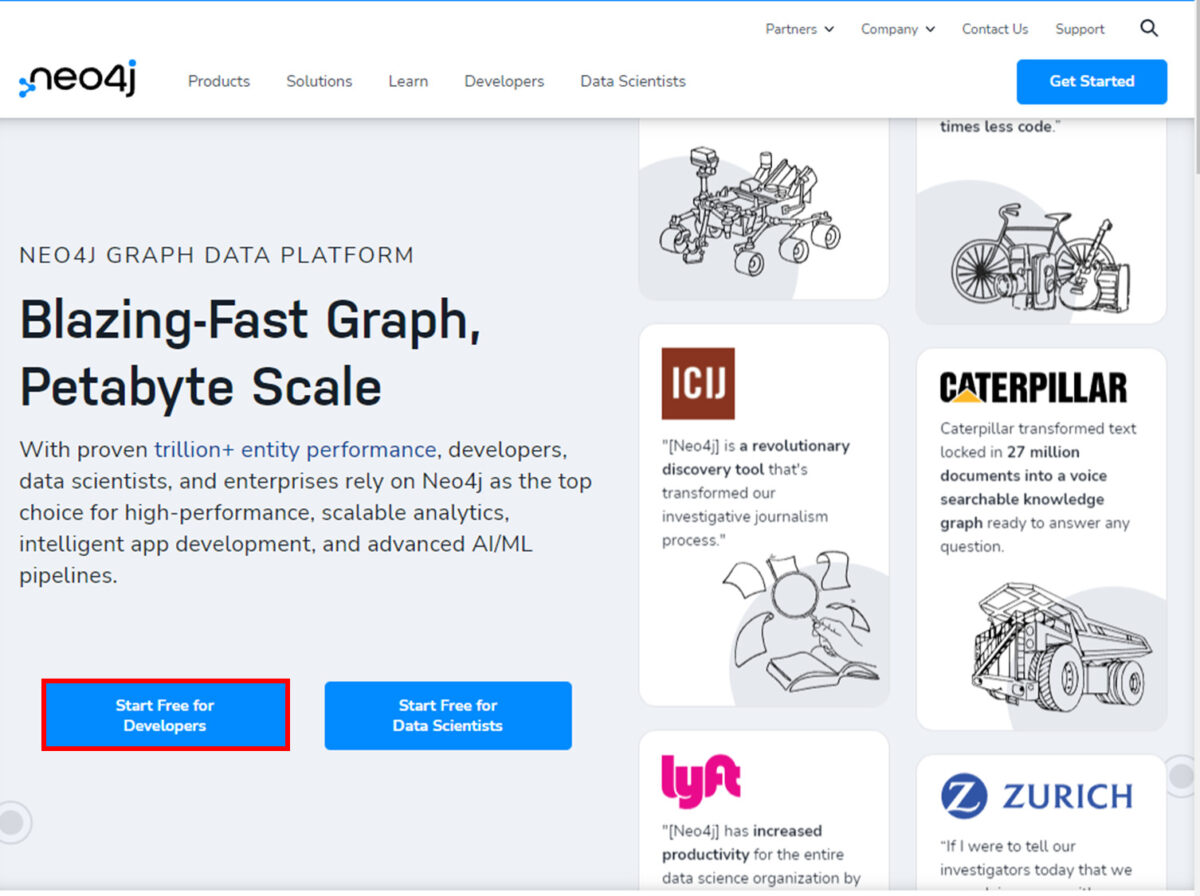Click Start Free for Data Scientists
1200x896 pixels.
coord(448,716)
